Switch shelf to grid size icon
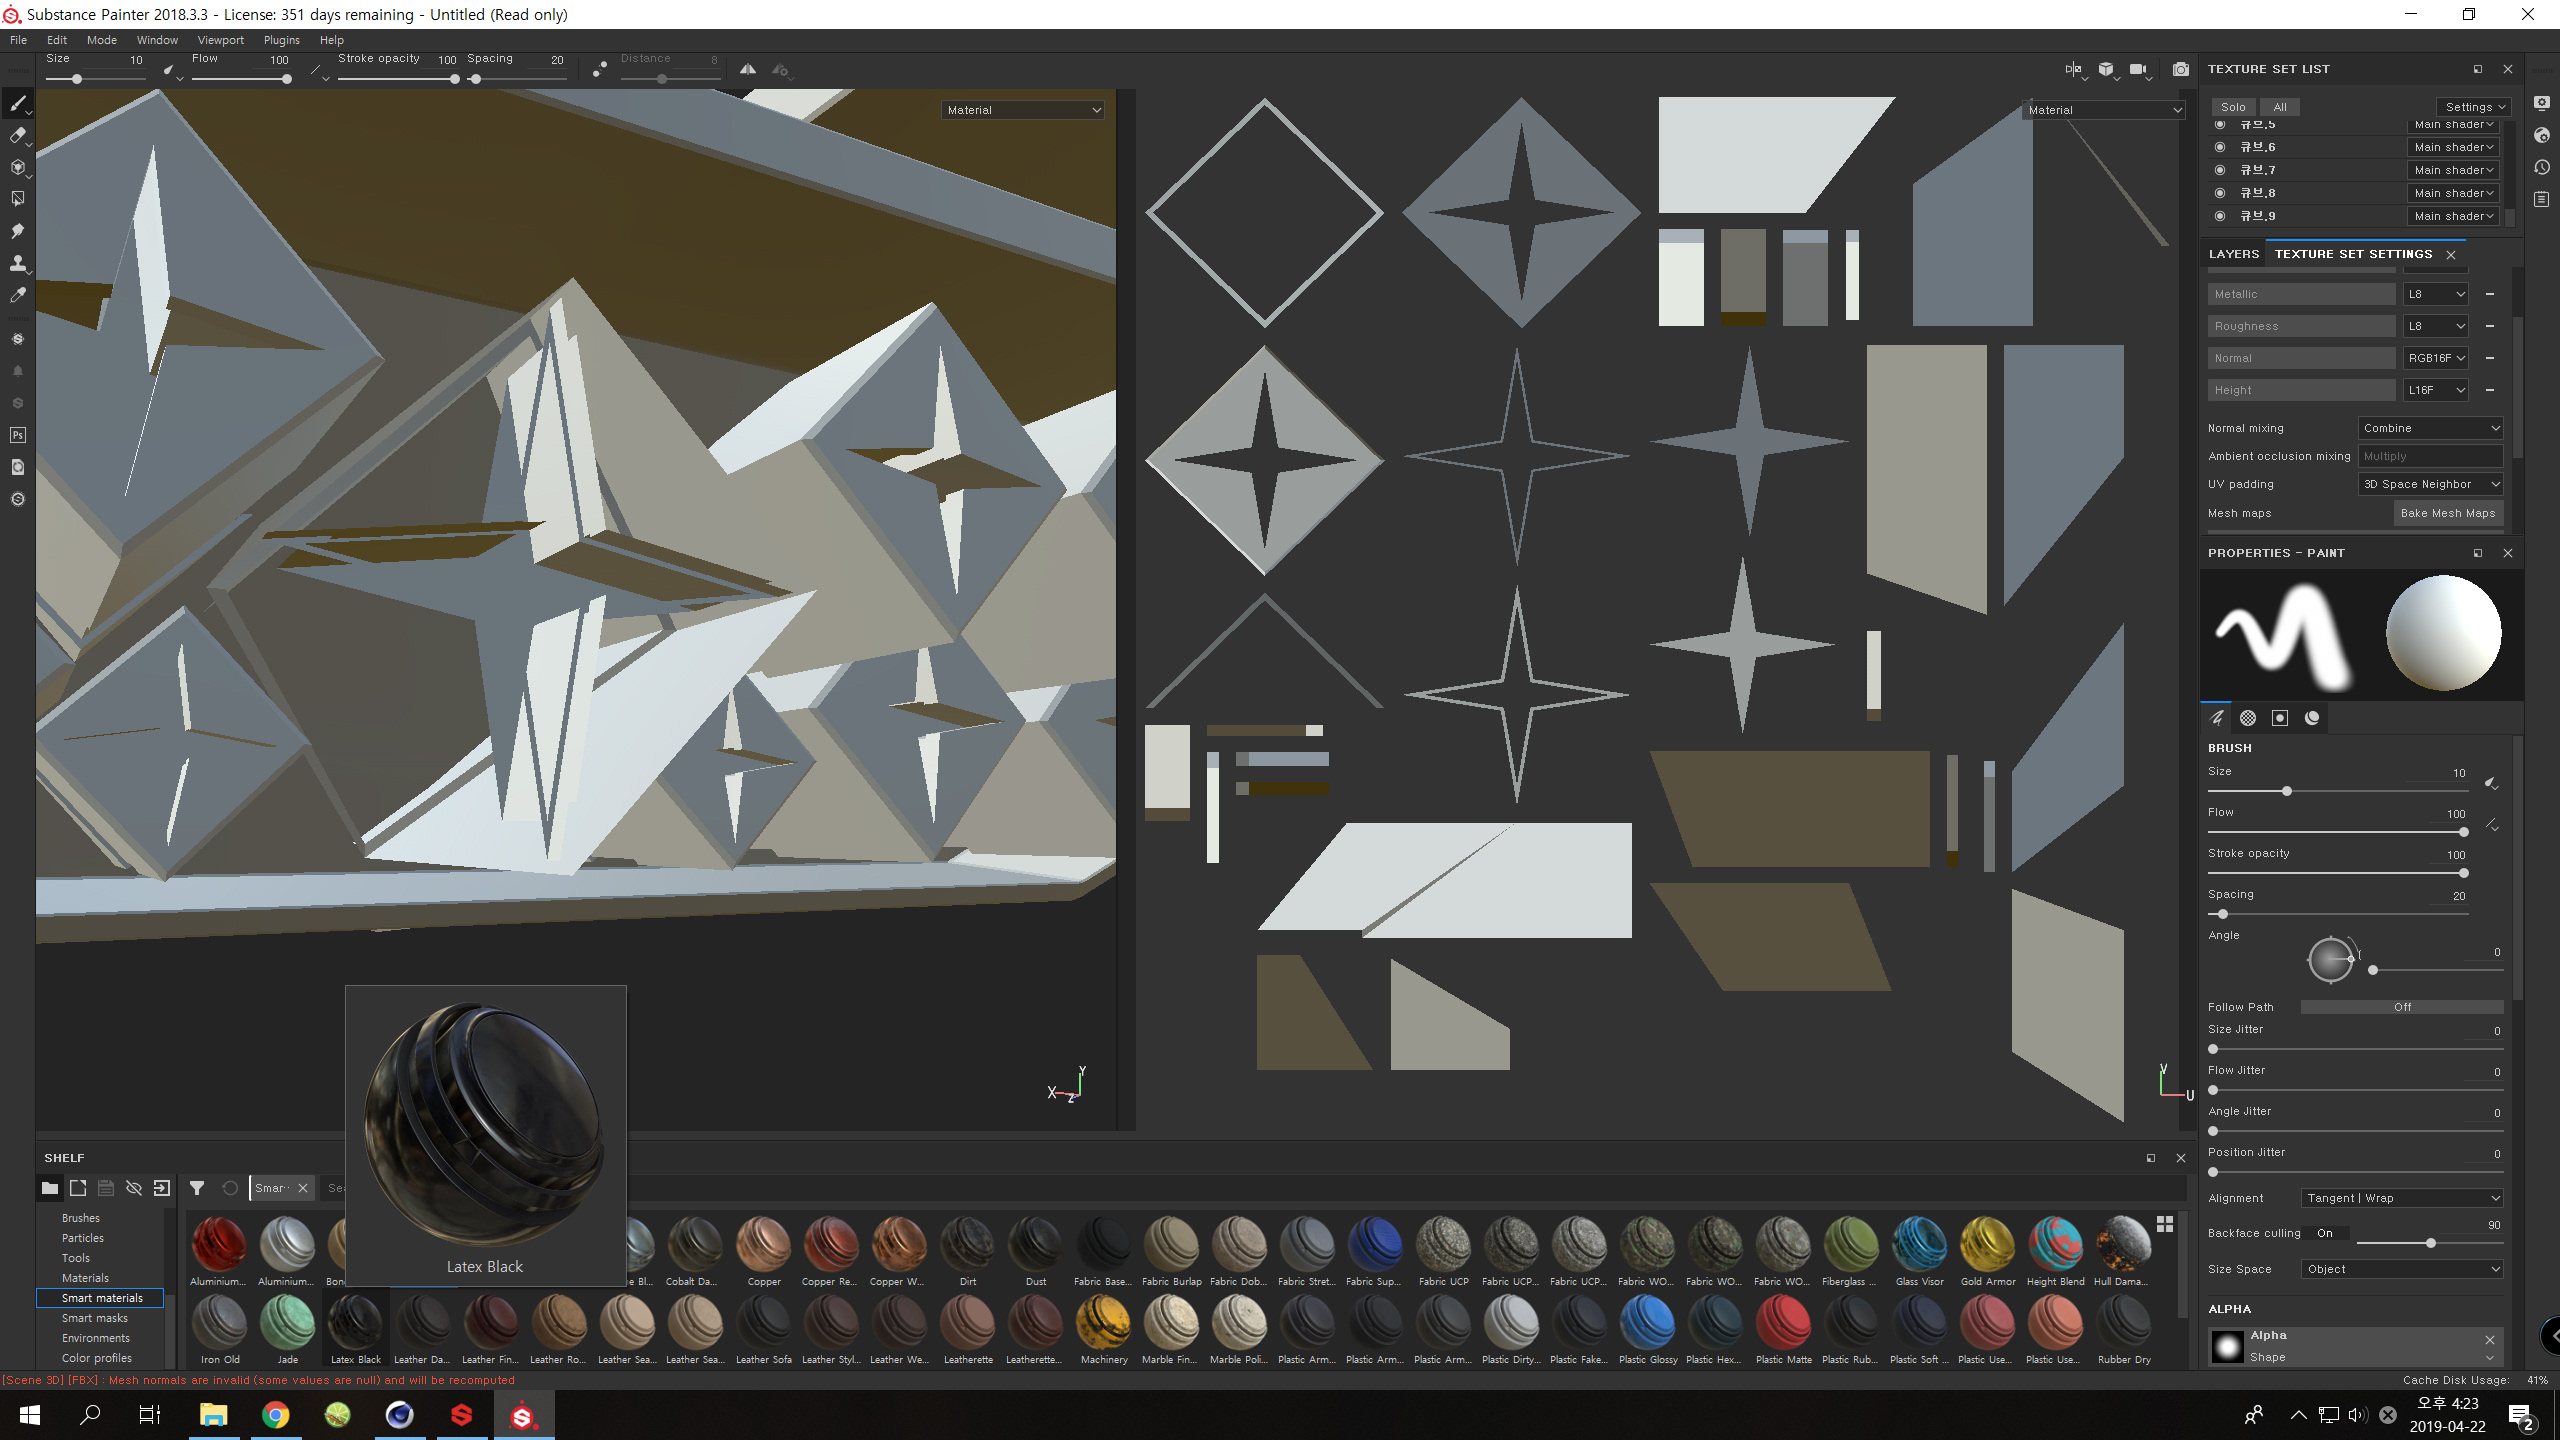The width and height of the screenshot is (2560, 1440). click(x=2165, y=1224)
